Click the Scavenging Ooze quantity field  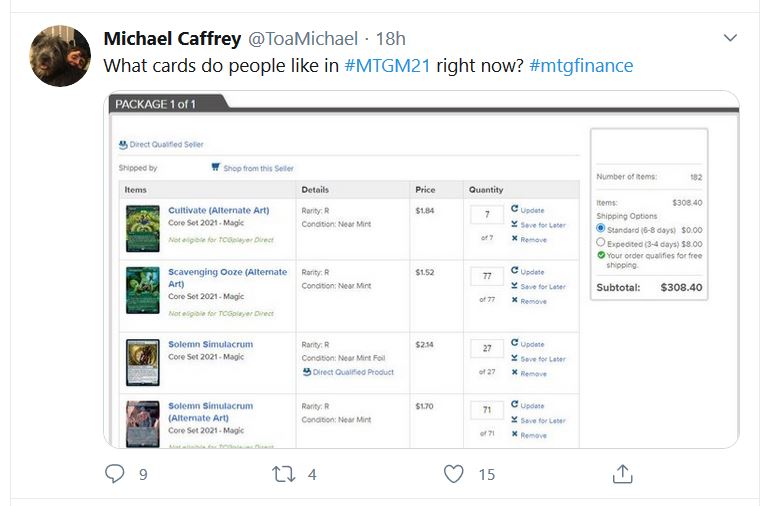(x=486, y=276)
